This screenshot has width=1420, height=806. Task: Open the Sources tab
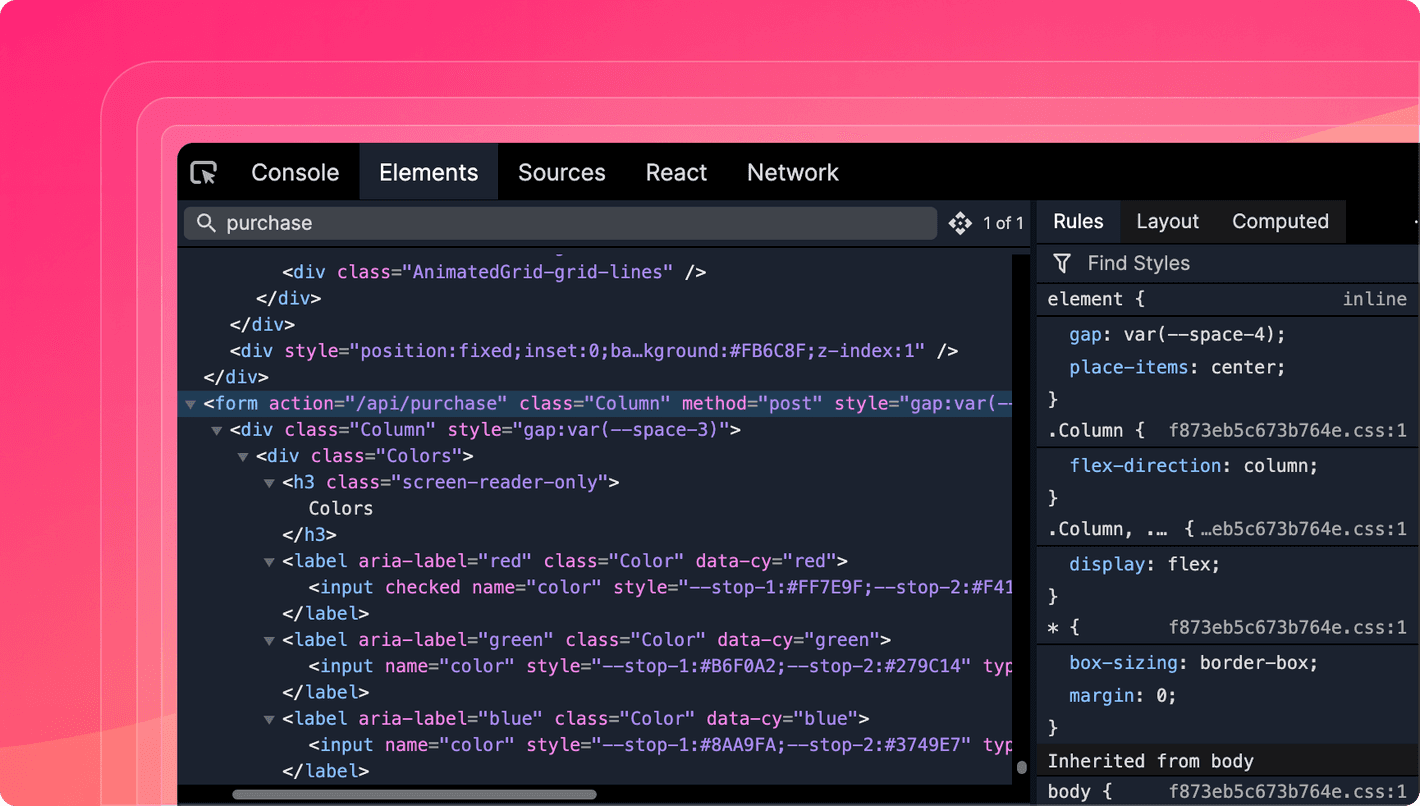click(561, 173)
